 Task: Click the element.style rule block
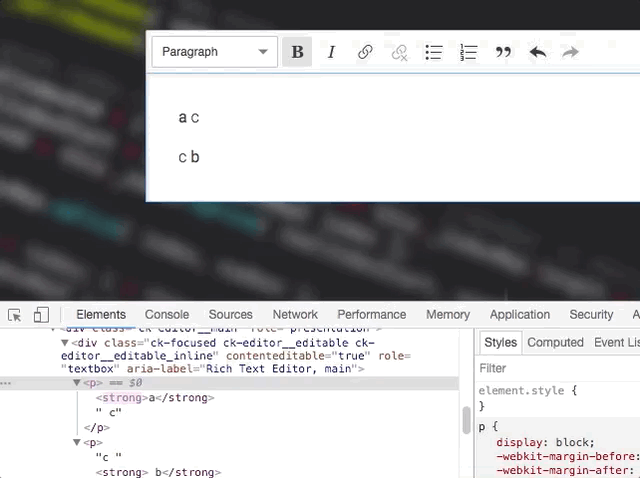pos(528,398)
